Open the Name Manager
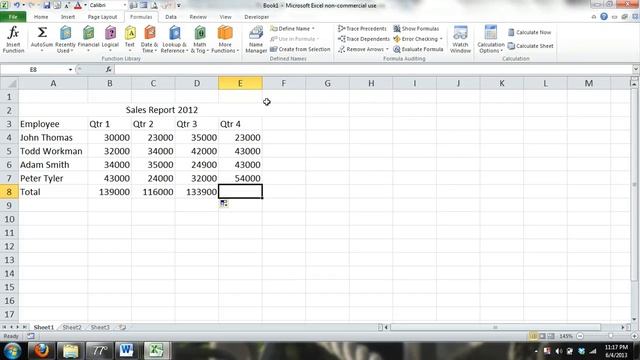This screenshot has width=640, height=360. tap(256, 39)
